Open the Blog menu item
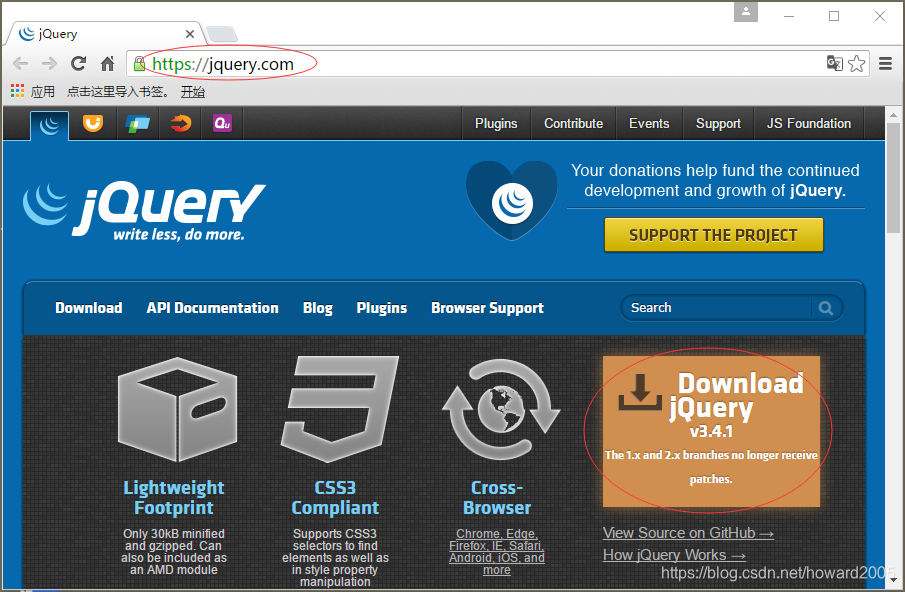905x592 pixels. 317,308
